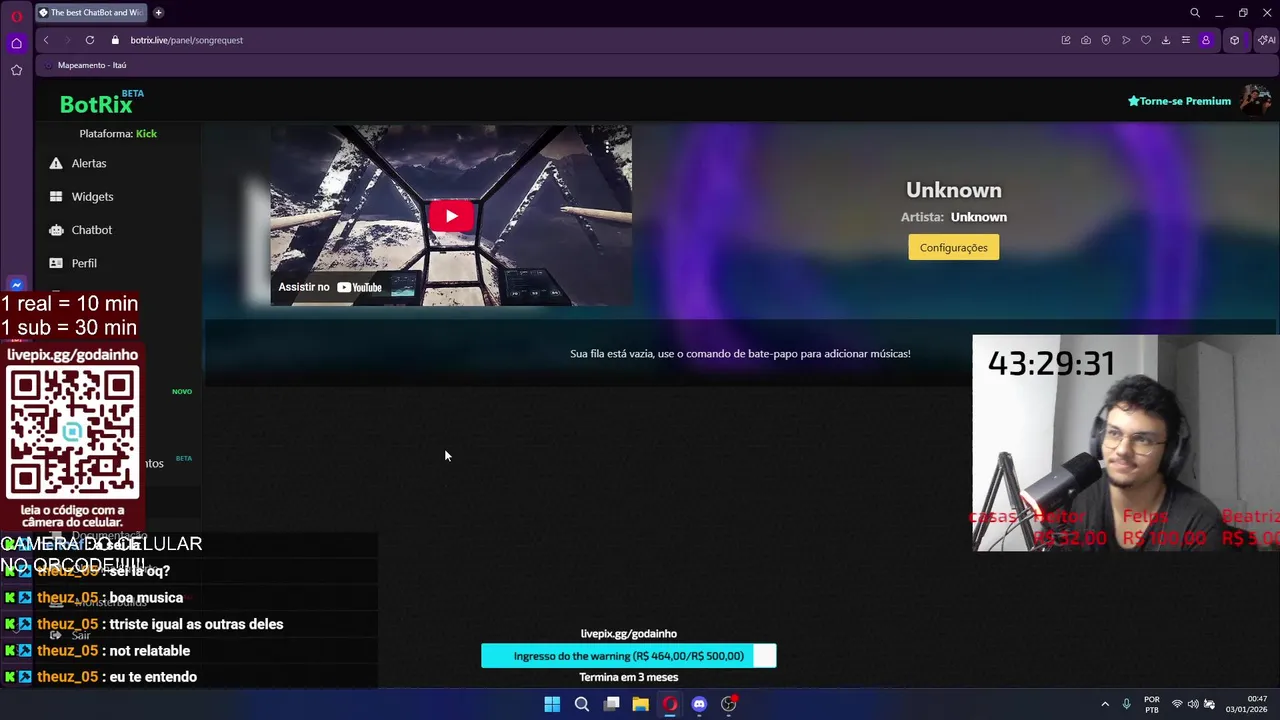Open Task View on taskbar
The height and width of the screenshot is (720, 1280).
pos(611,704)
